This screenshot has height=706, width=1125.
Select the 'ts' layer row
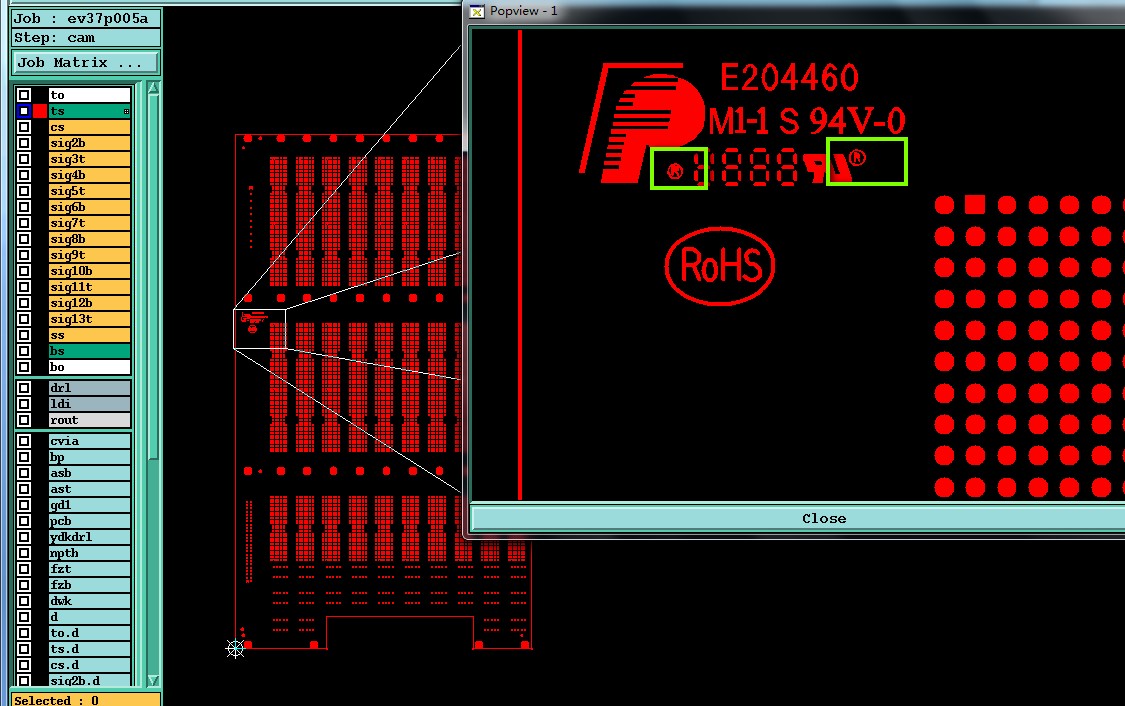[x=90, y=111]
